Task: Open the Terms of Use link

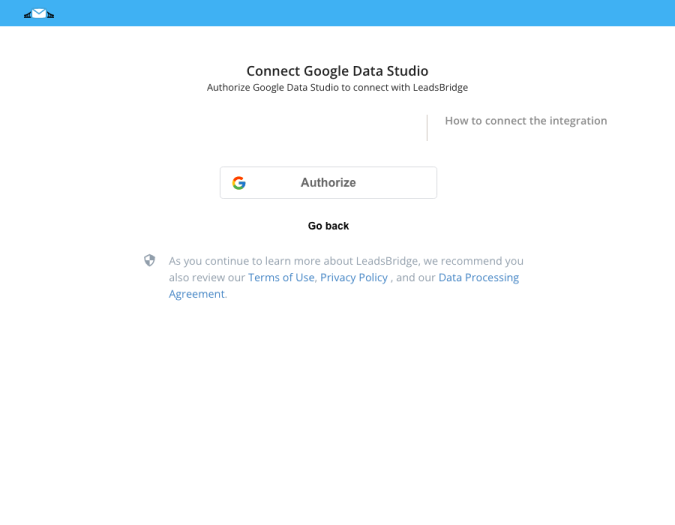Action: [x=281, y=278]
